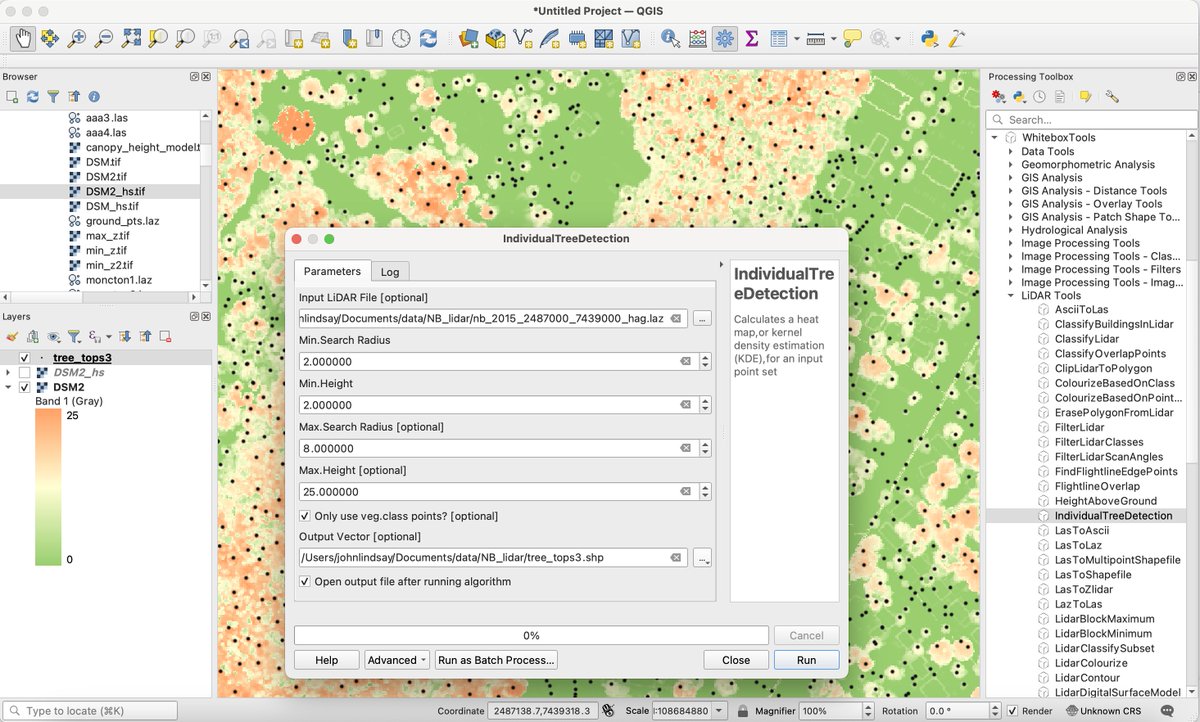Open the Processing Toolbox gear icon
Image resolution: width=1200 pixels, height=722 pixels.
724,38
